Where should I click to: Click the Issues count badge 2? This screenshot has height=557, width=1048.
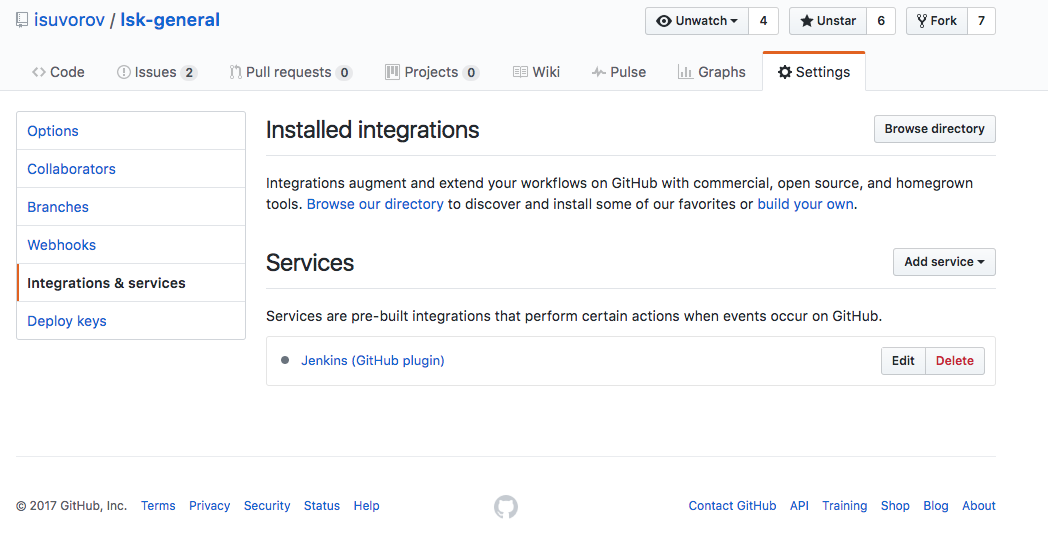(189, 73)
